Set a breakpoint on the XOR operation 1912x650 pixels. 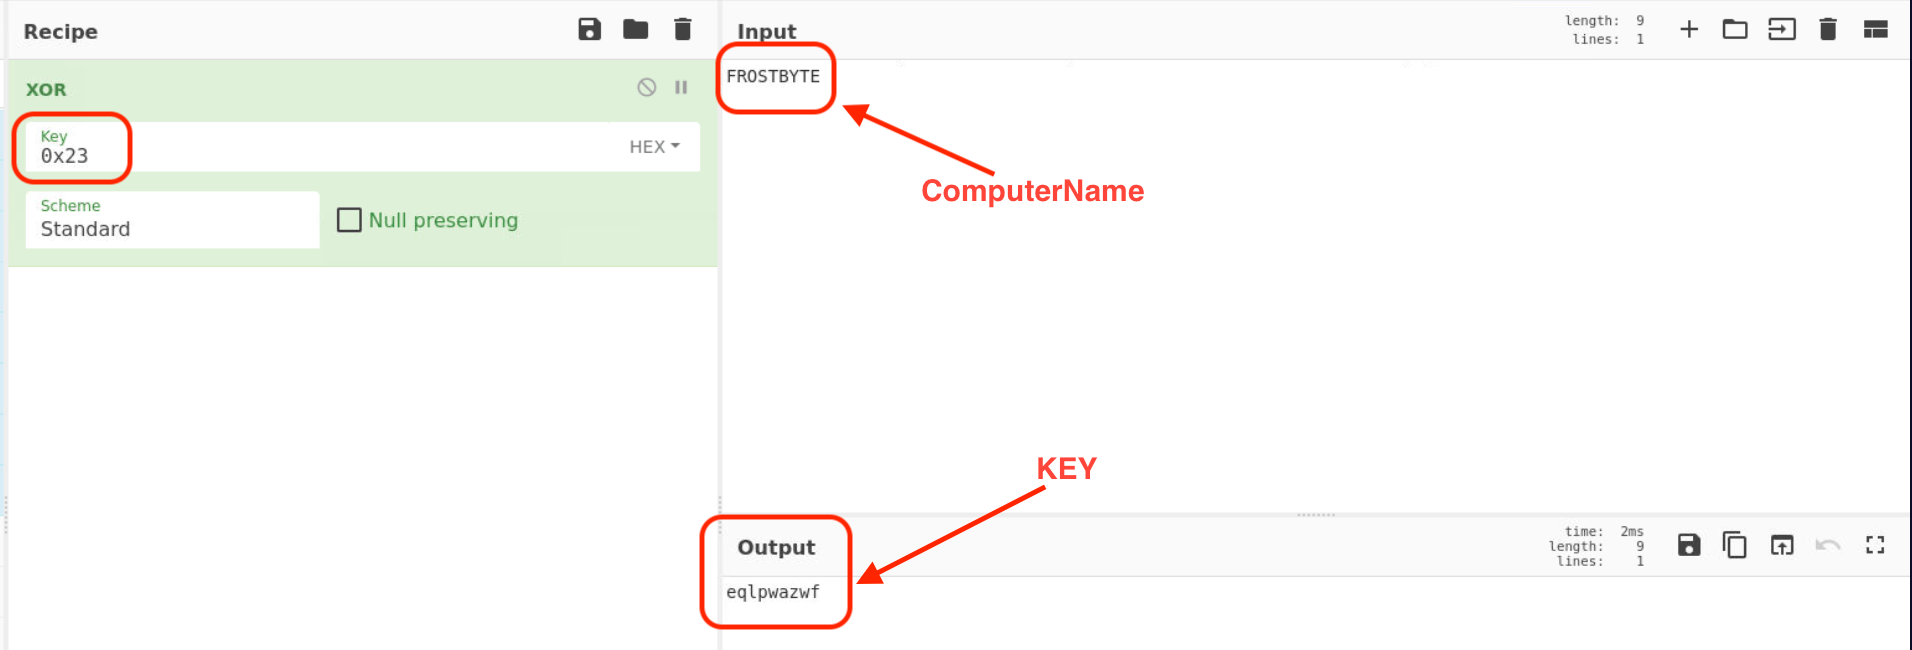click(x=681, y=87)
